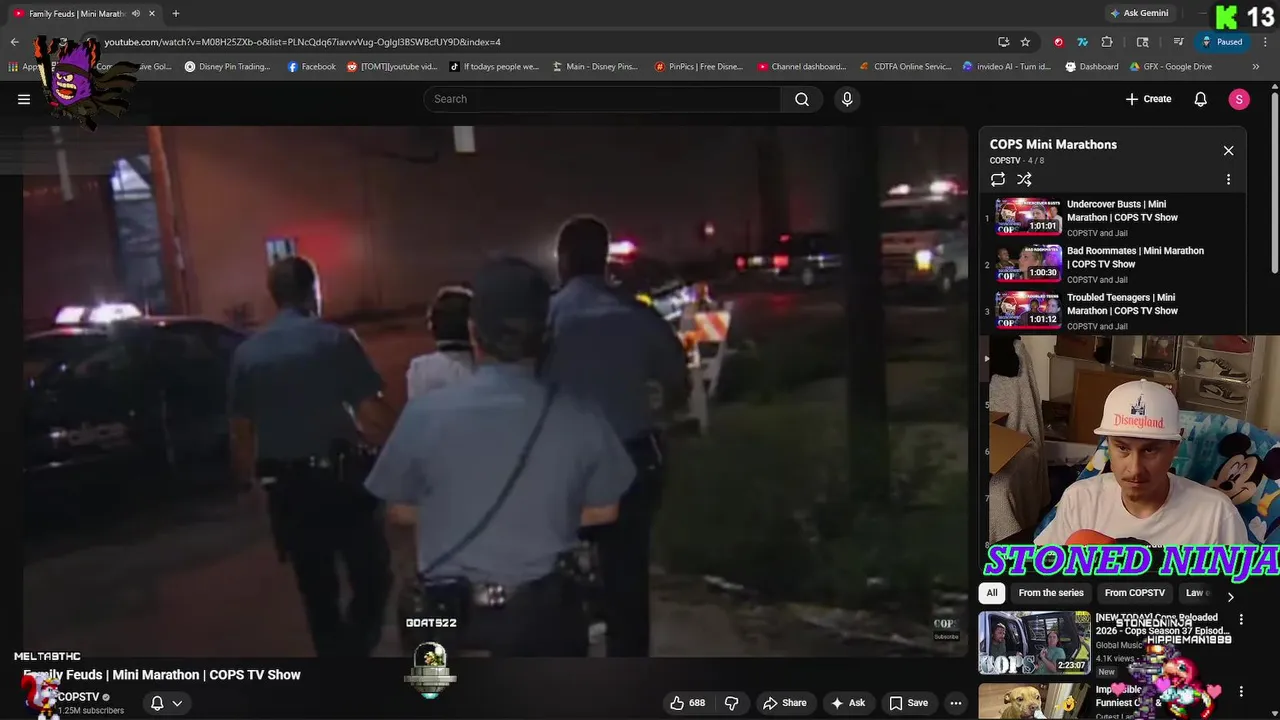Click the page vertical scrollbar
This screenshot has height=720, width=1280.
click(1274, 180)
